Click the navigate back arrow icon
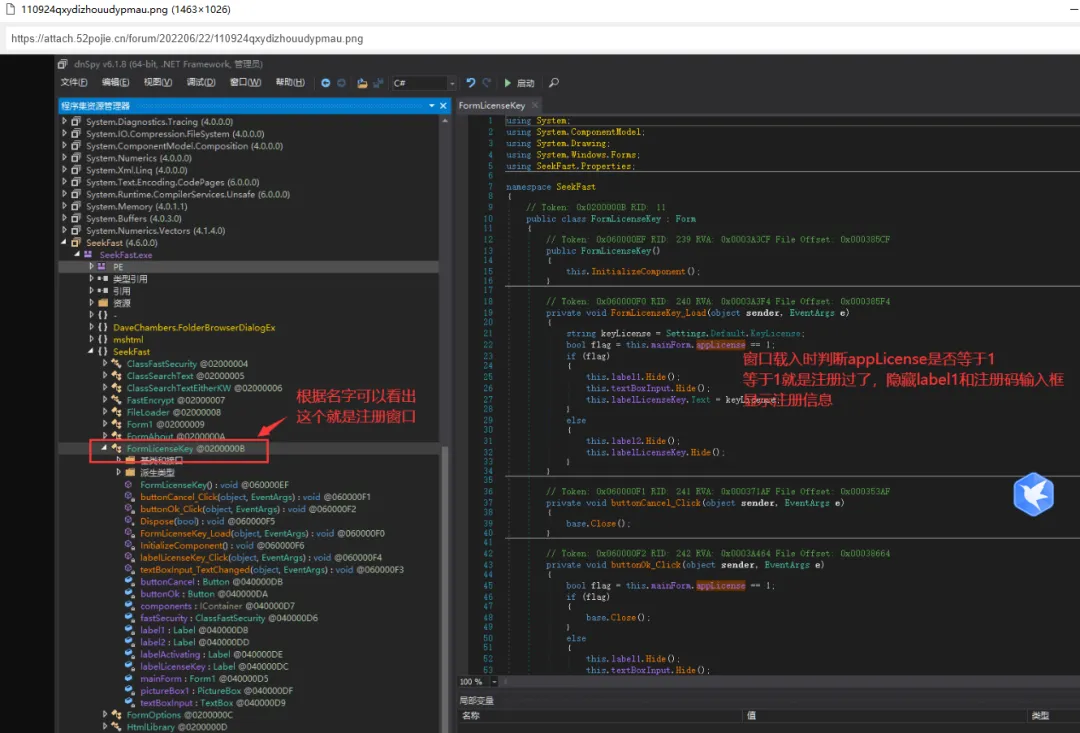1080x733 pixels. pos(325,83)
